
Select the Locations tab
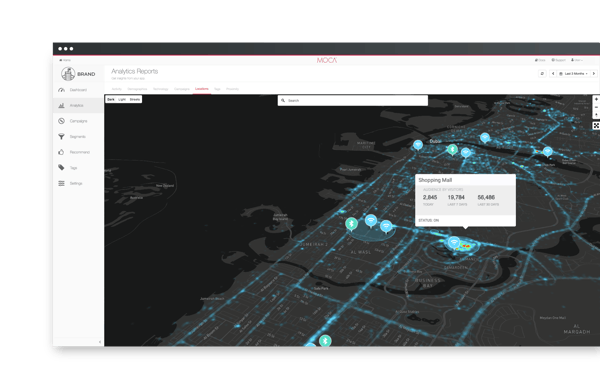pyautogui.click(x=202, y=89)
